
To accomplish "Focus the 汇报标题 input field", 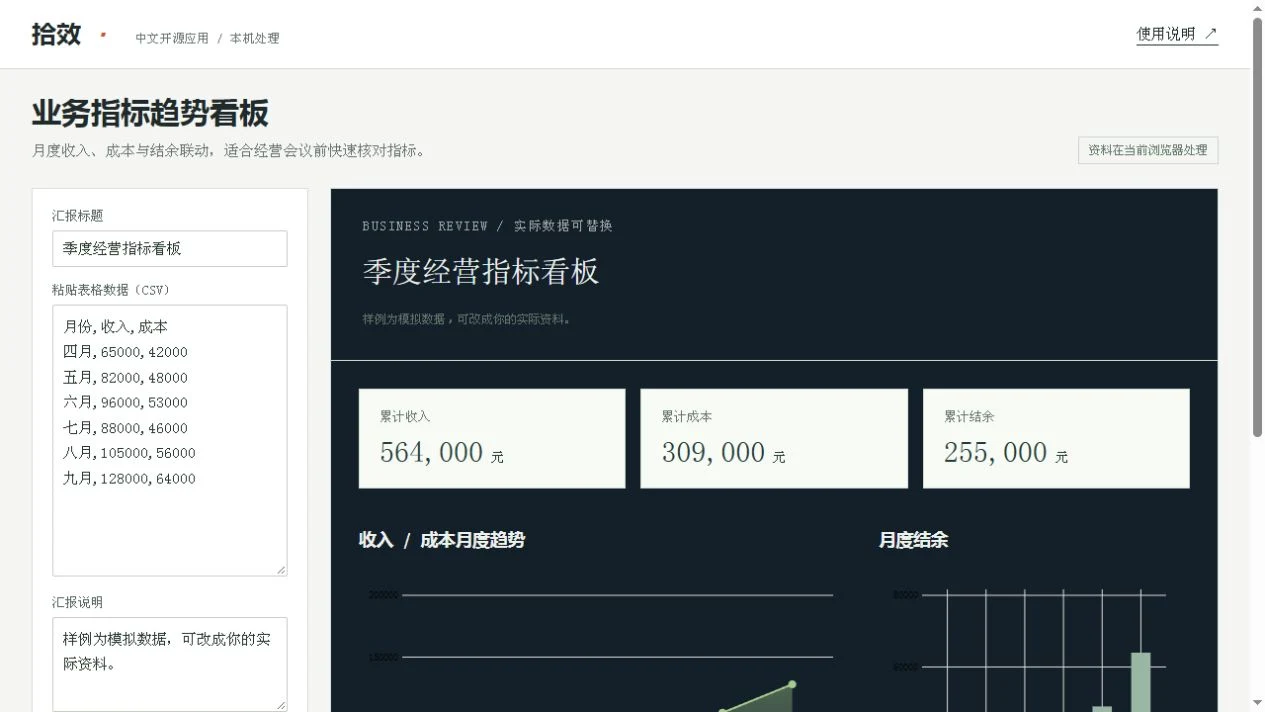I will tap(170, 249).
